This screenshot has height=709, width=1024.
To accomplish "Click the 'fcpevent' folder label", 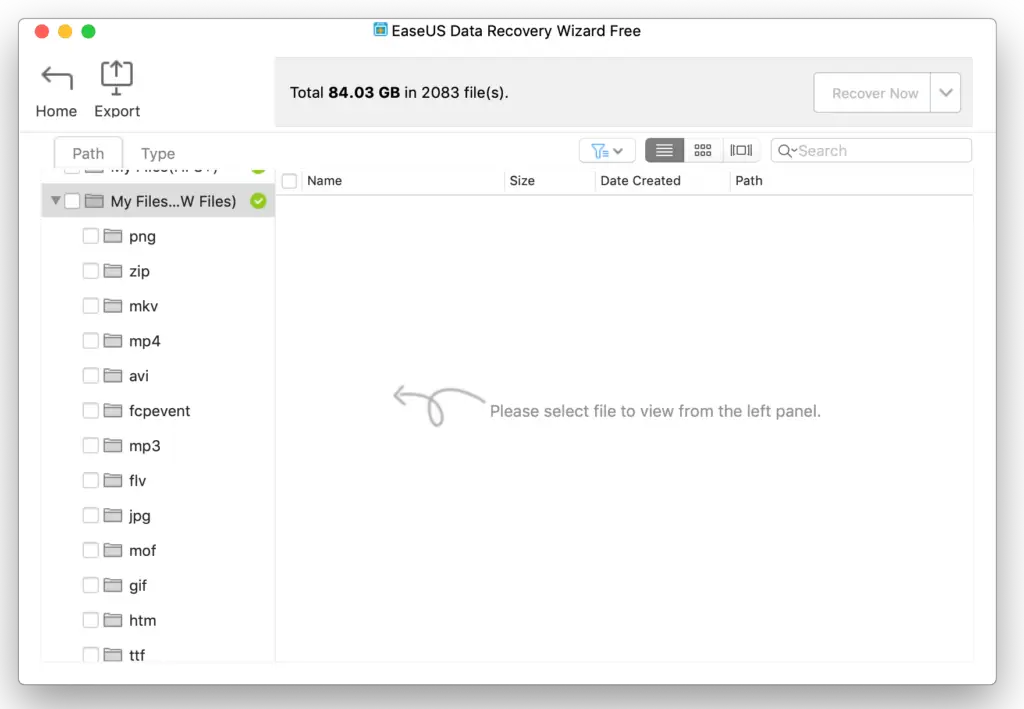I will (x=159, y=411).
